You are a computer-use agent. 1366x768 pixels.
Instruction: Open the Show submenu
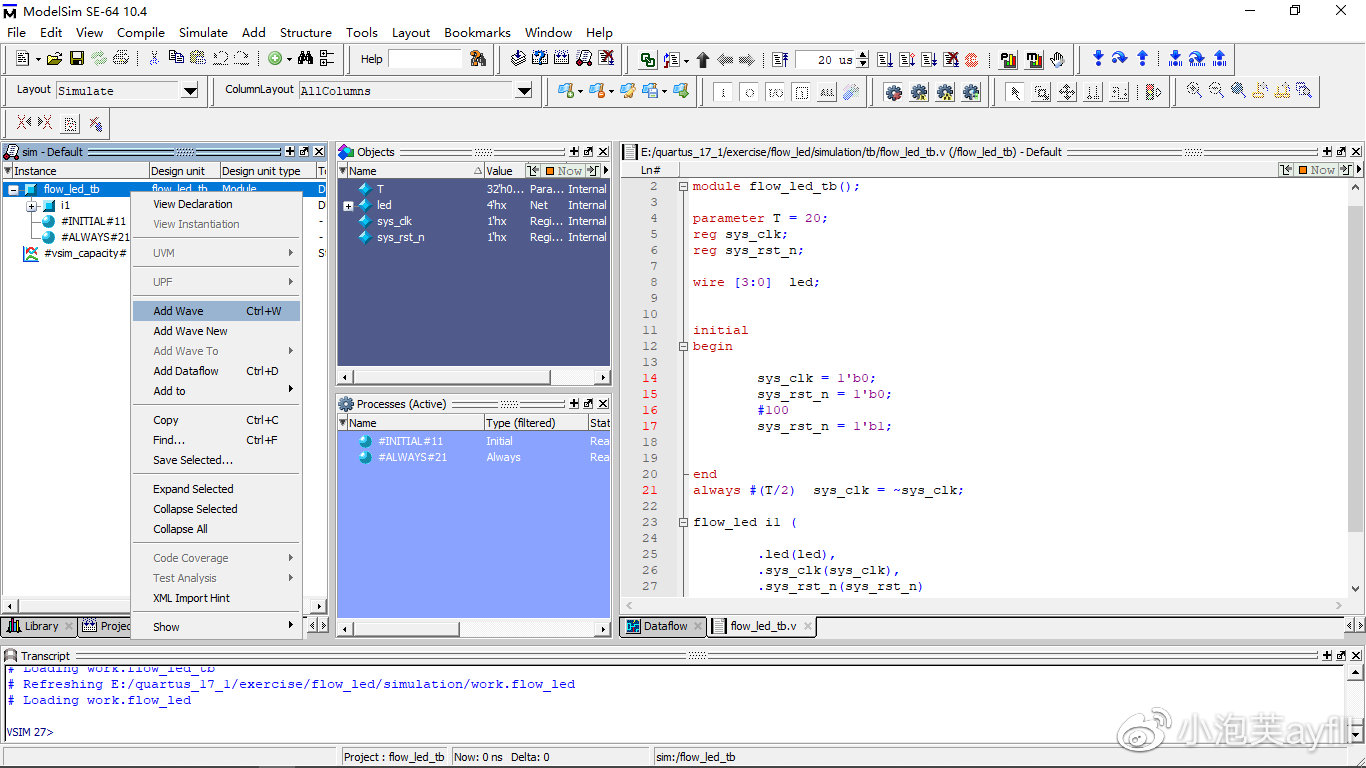coord(216,627)
